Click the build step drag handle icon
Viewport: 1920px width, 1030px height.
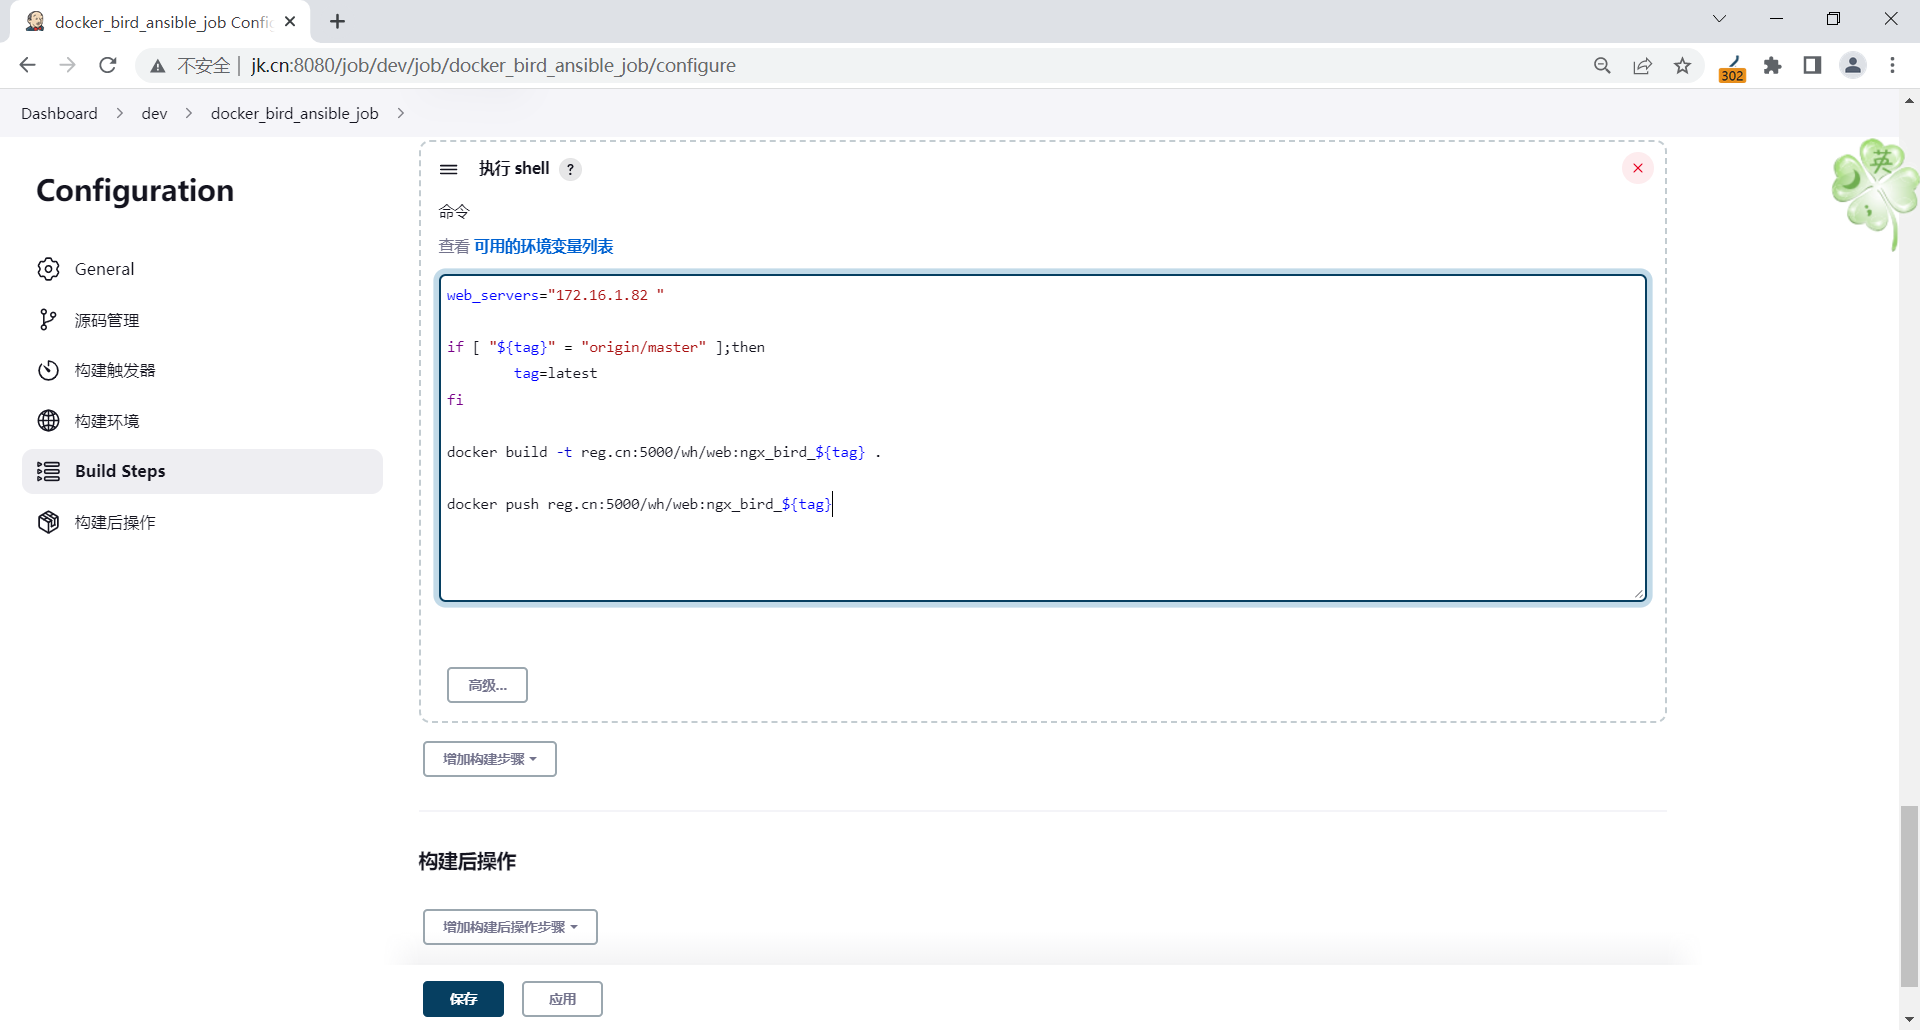click(448, 169)
